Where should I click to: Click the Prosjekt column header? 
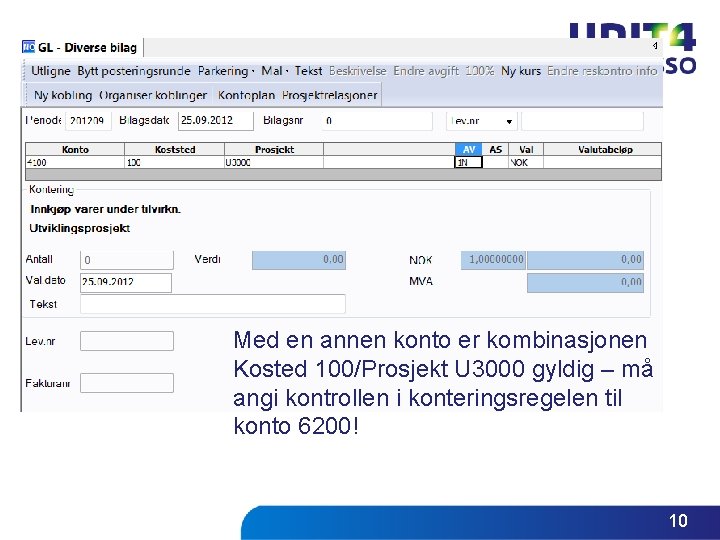point(274,150)
